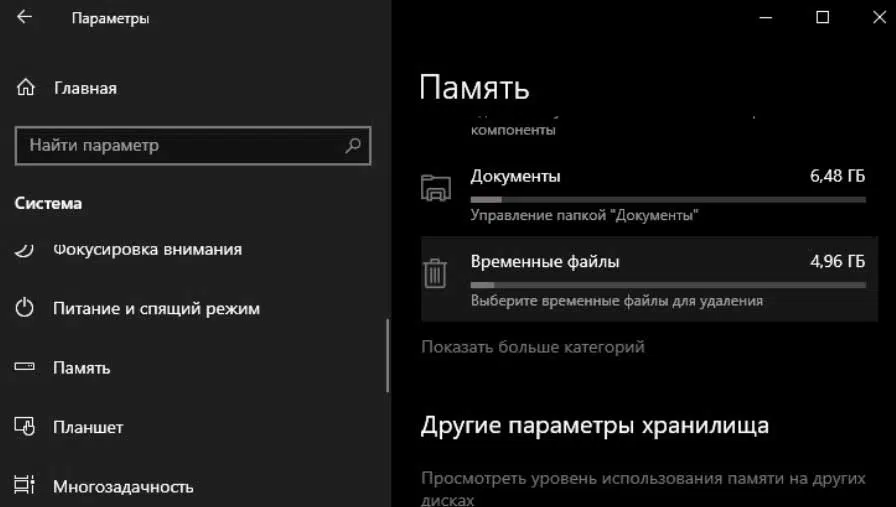Click the multitasking icon beside Многозадачность
The height and width of the screenshot is (507, 896).
[25, 485]
